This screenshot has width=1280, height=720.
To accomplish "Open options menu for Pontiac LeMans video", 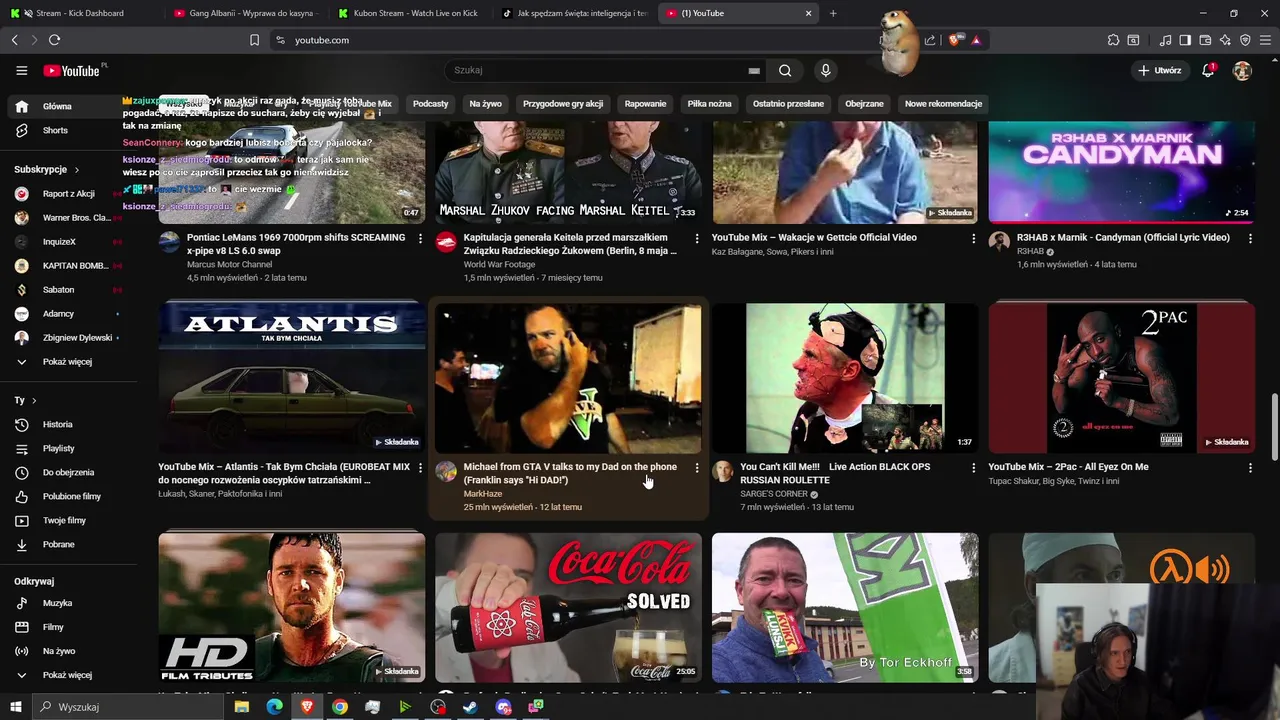I will pos(420,238).
